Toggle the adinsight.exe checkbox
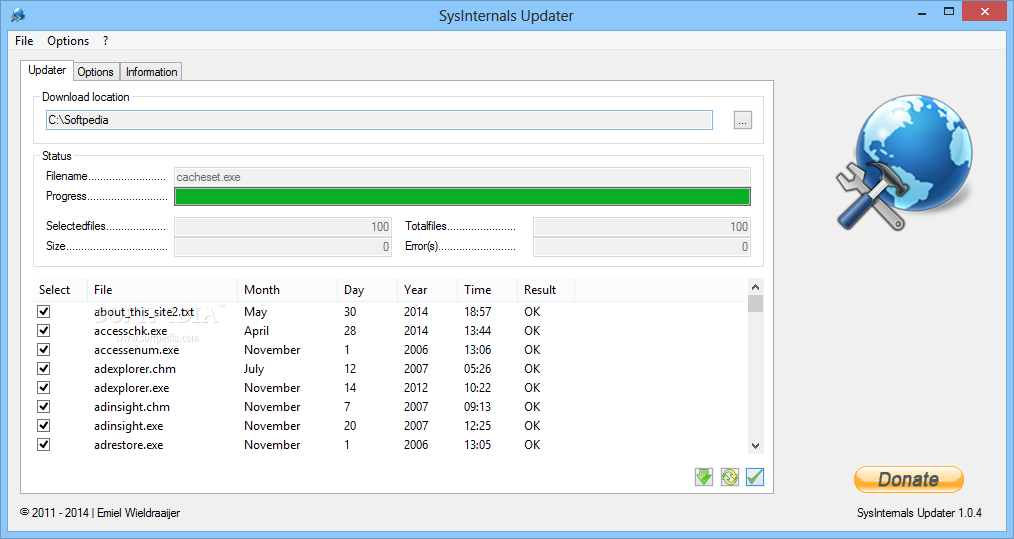The width and height of the screenshot is (1014, 539). pyautogui.click(x=43, y=426)
